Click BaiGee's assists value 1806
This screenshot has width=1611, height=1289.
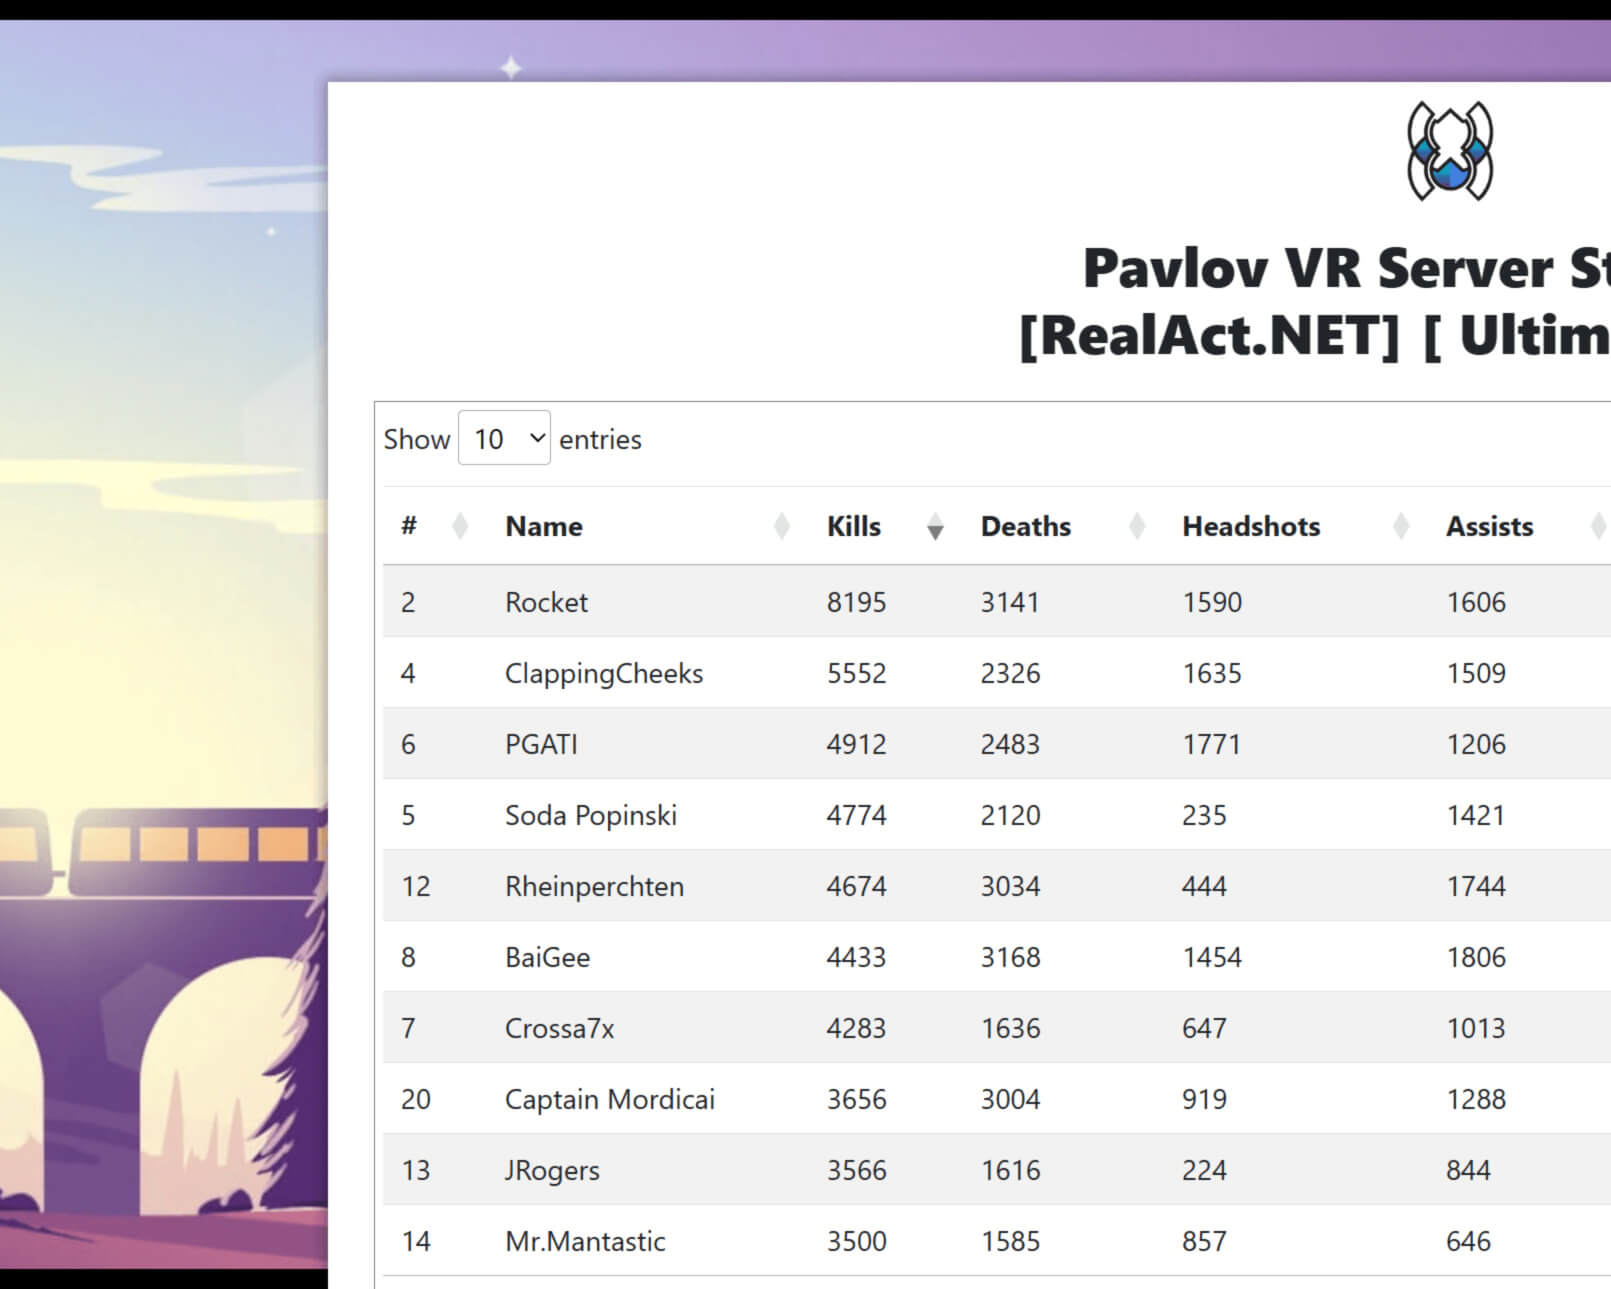[1476, 957]
